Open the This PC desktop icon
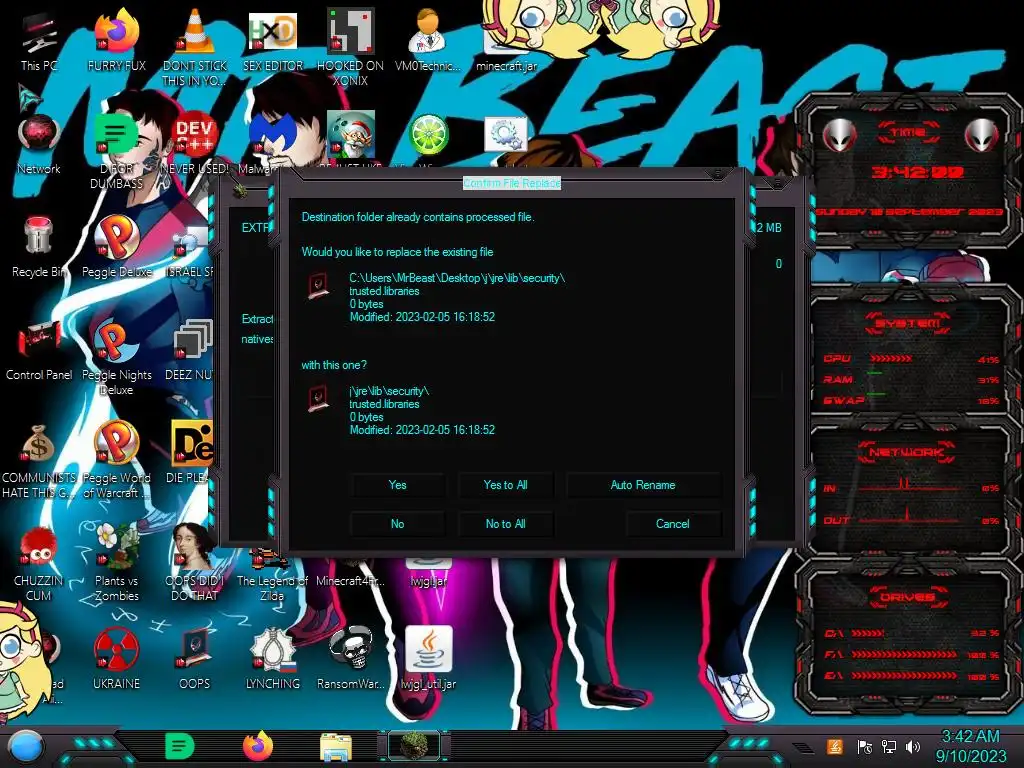 (39, 40)
